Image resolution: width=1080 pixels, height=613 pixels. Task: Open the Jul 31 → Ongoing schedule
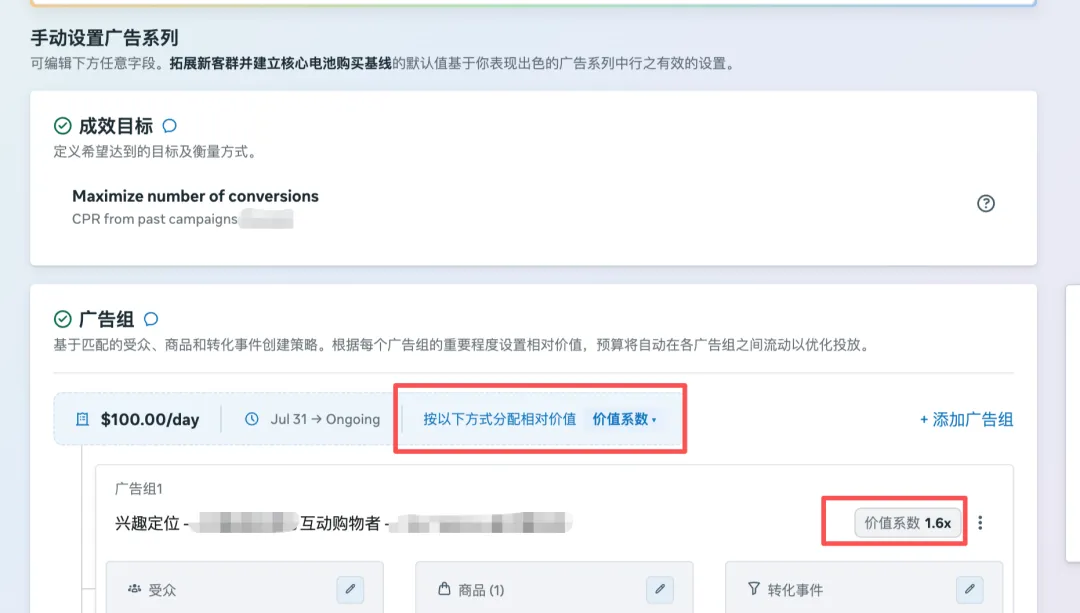tap(325, 419)
